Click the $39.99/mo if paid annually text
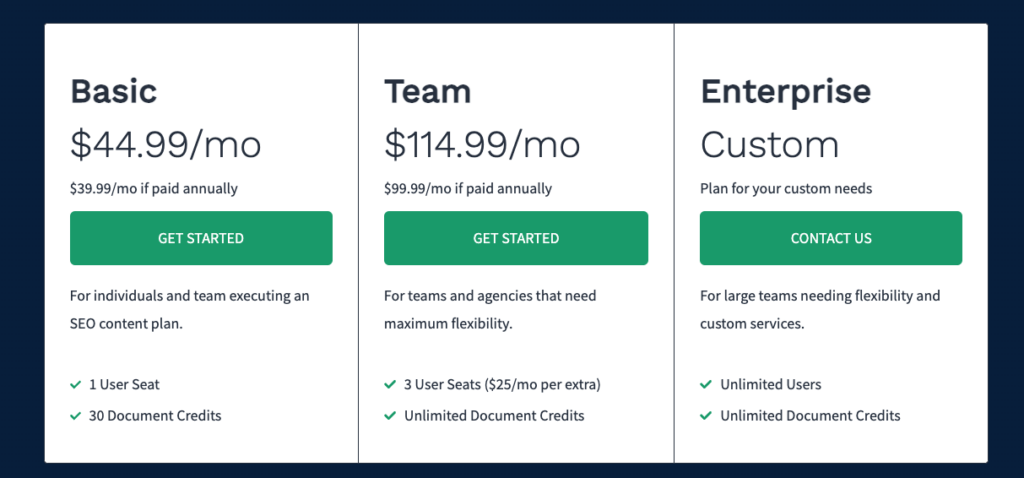 154,189
